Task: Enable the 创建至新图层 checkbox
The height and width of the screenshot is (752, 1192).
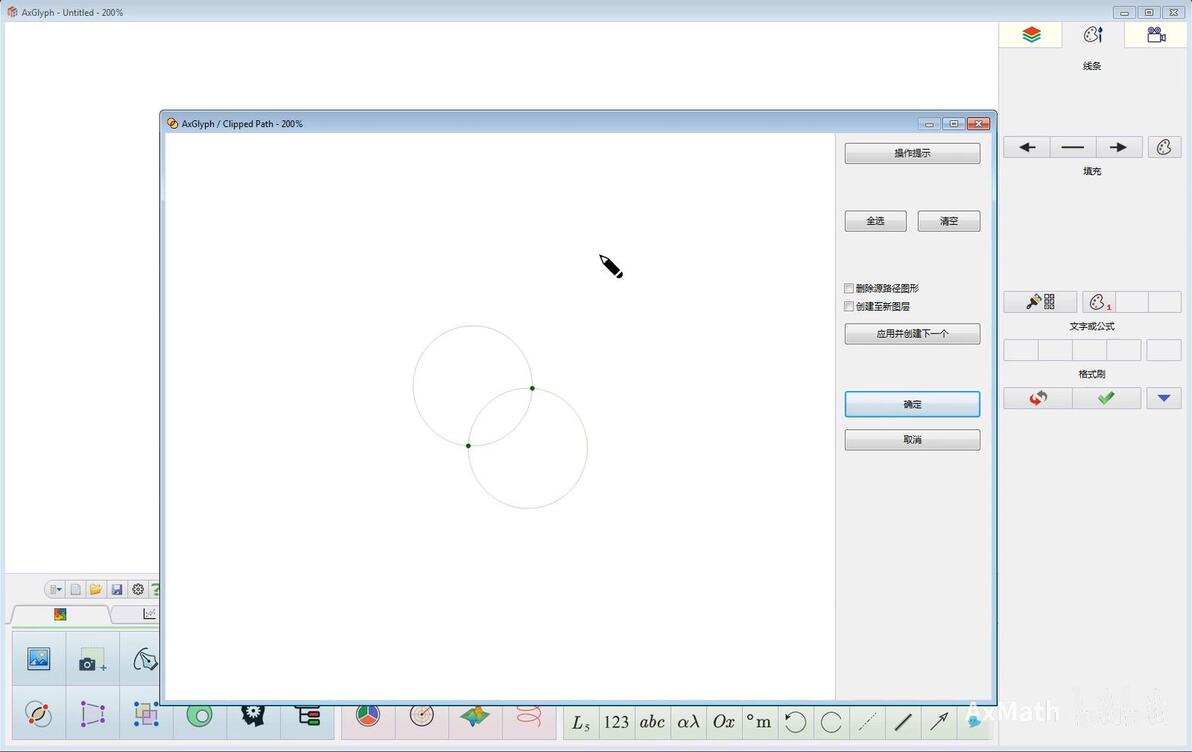Action: click(x=849, y=306)
